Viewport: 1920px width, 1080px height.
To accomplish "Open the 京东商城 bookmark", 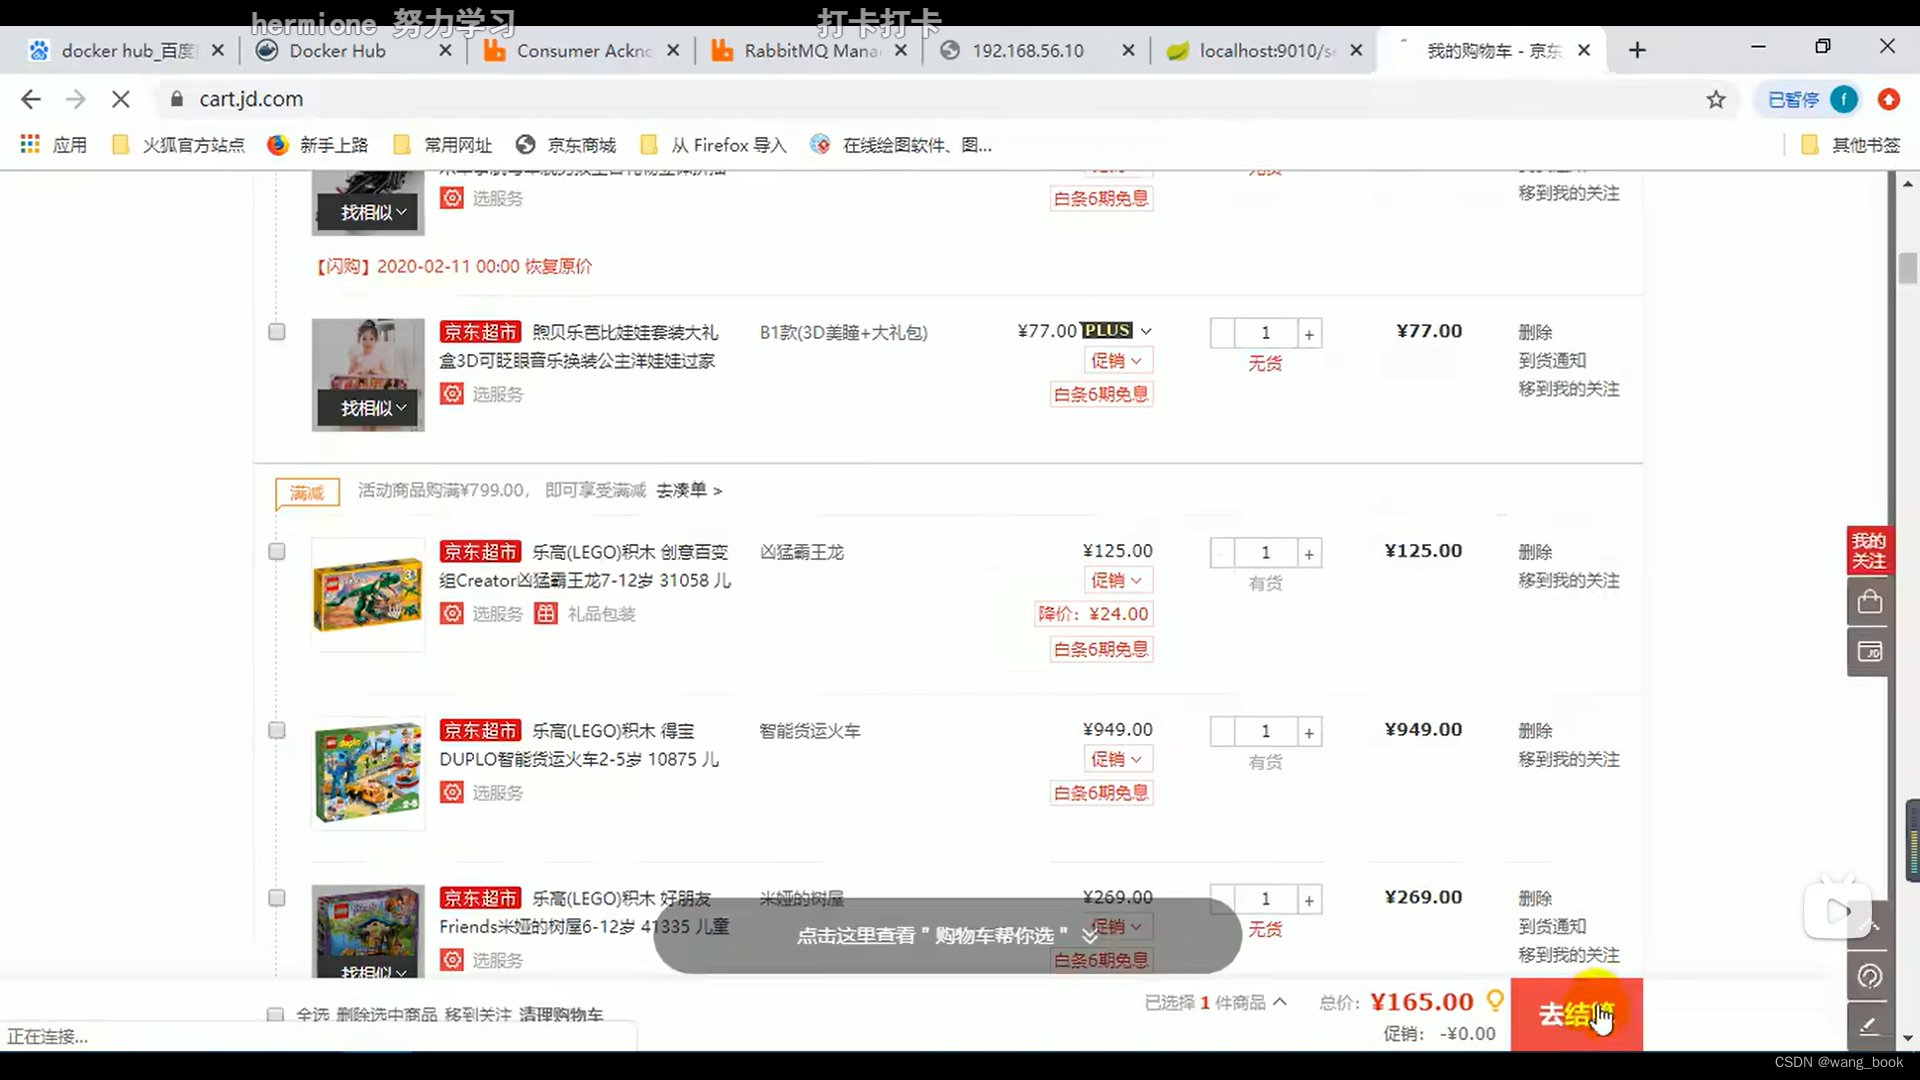I will click(x=566, y=145).
